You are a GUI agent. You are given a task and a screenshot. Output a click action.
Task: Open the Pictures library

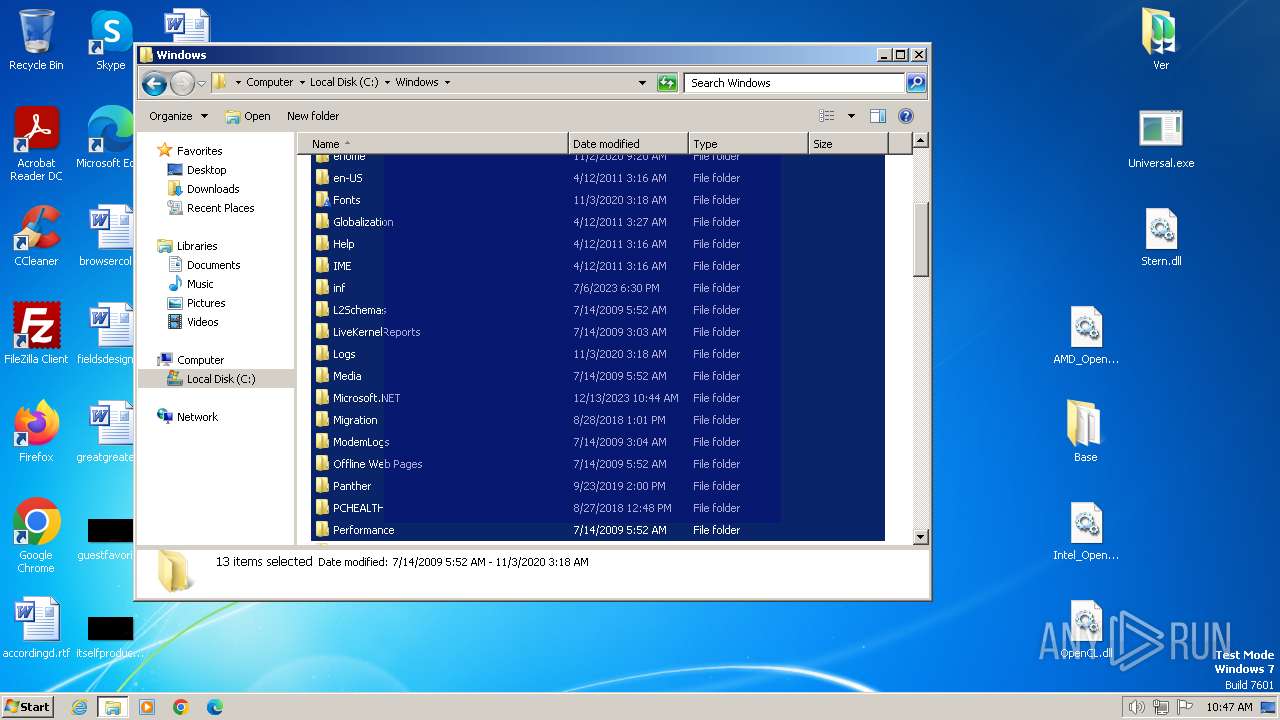click(206, 303)
